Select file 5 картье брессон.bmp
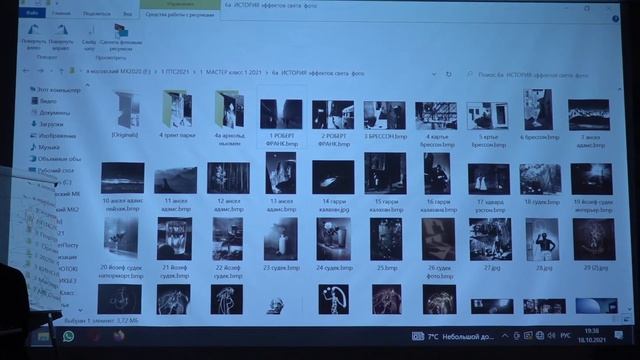640x360 pixels. (488, 124)
